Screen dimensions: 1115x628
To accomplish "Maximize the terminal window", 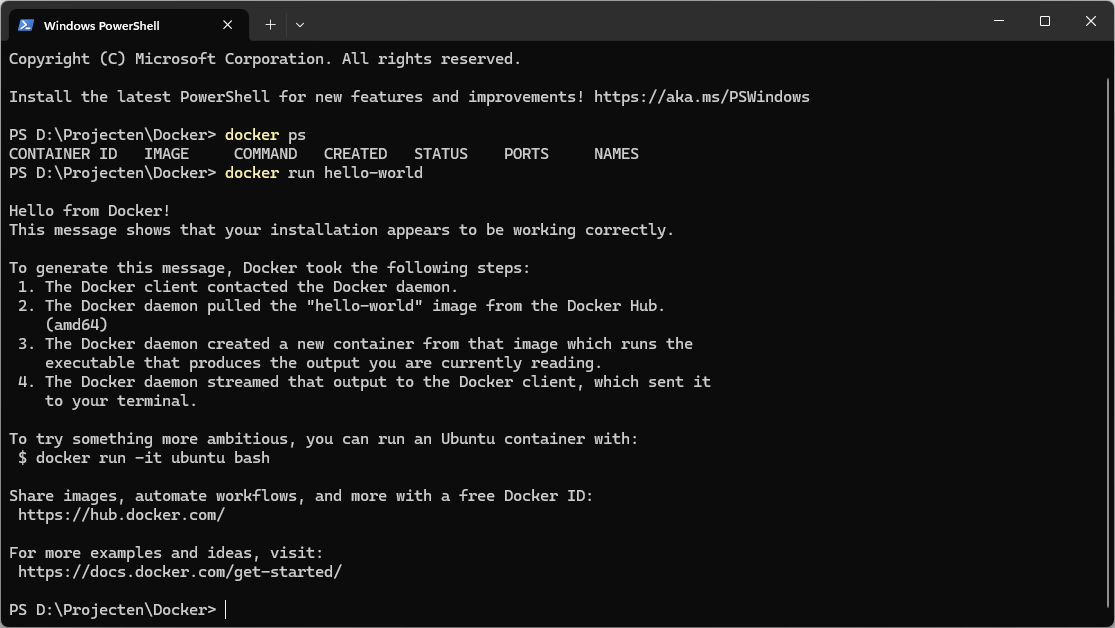I will 1045,21.
